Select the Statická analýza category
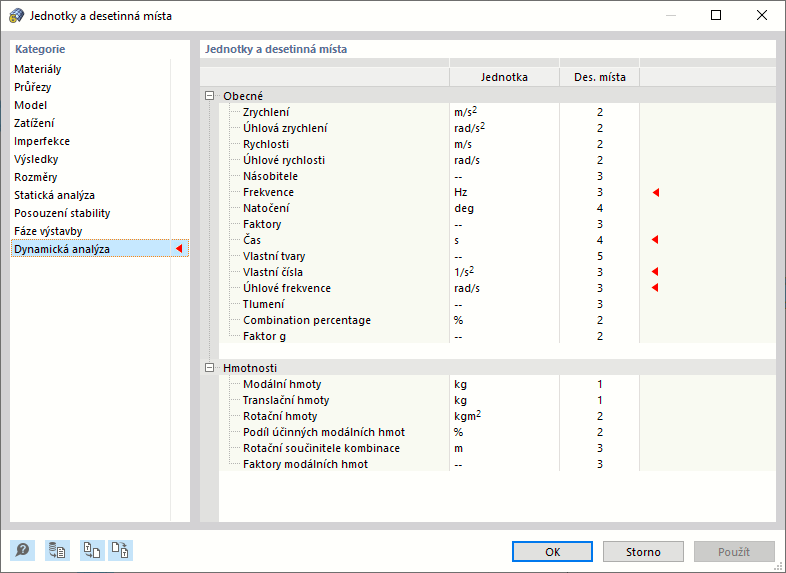The image size is (786, 573). click(55, 195)
